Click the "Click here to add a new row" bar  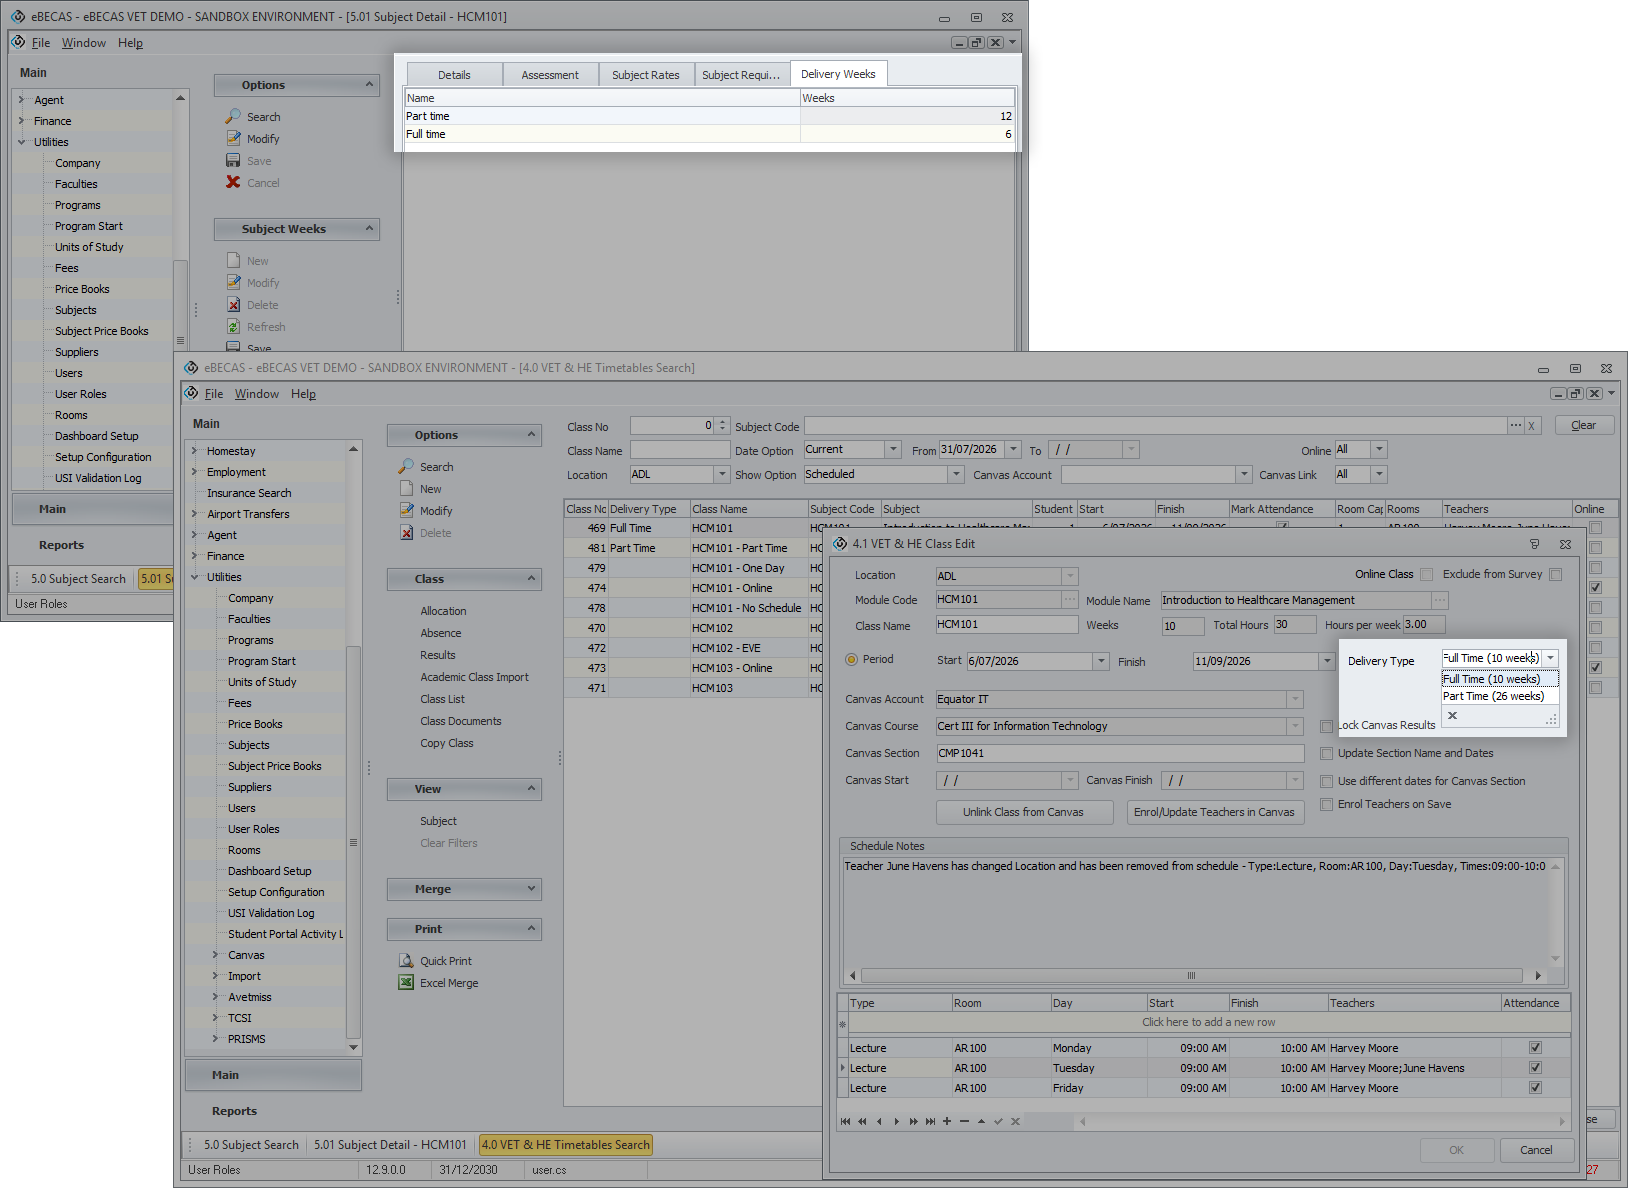click(1208, 1022)
